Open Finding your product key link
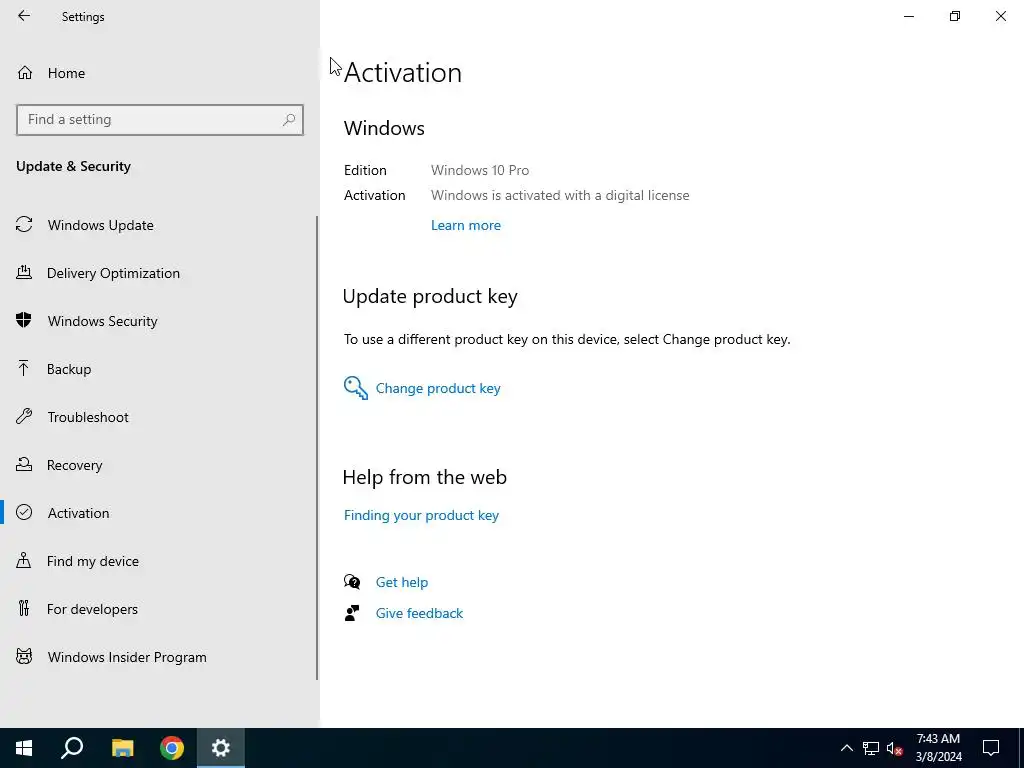 tap(421, 515)
